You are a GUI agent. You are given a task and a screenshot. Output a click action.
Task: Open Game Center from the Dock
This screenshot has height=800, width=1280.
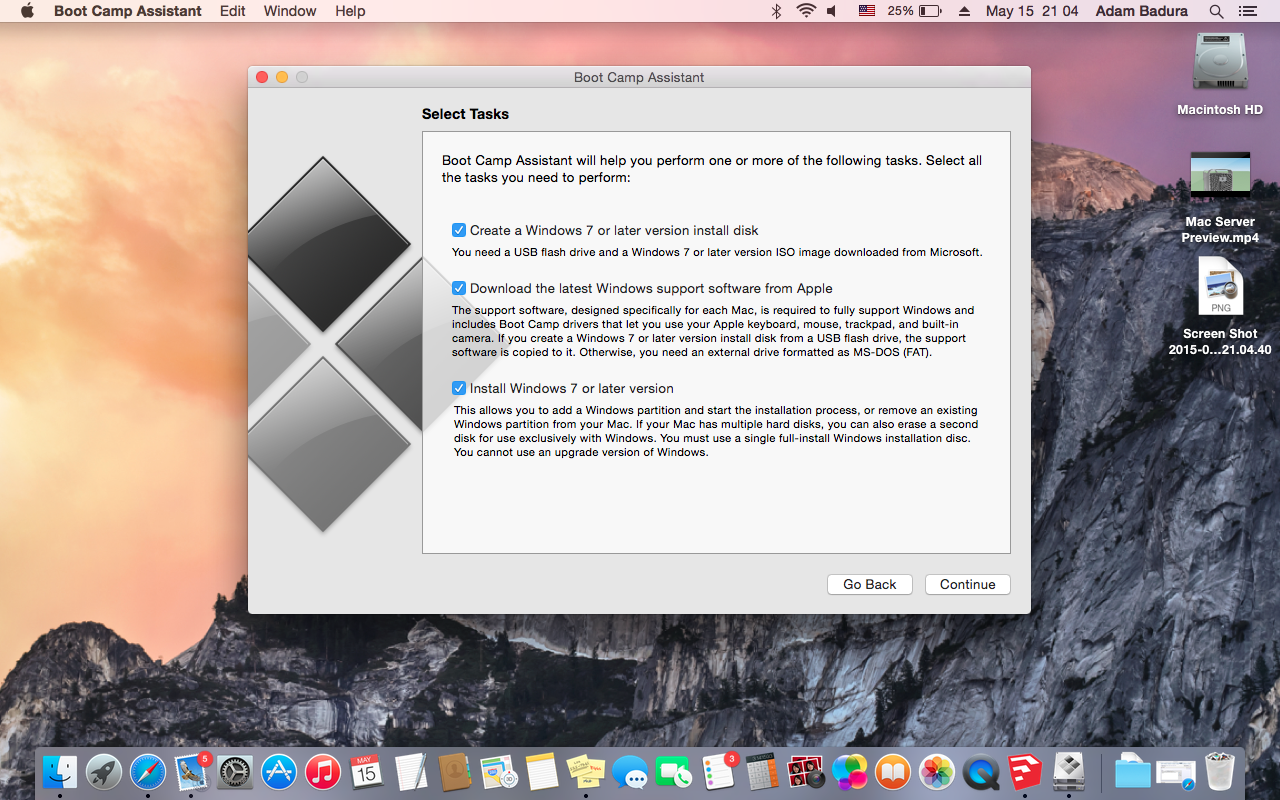(x=850, y=772)
